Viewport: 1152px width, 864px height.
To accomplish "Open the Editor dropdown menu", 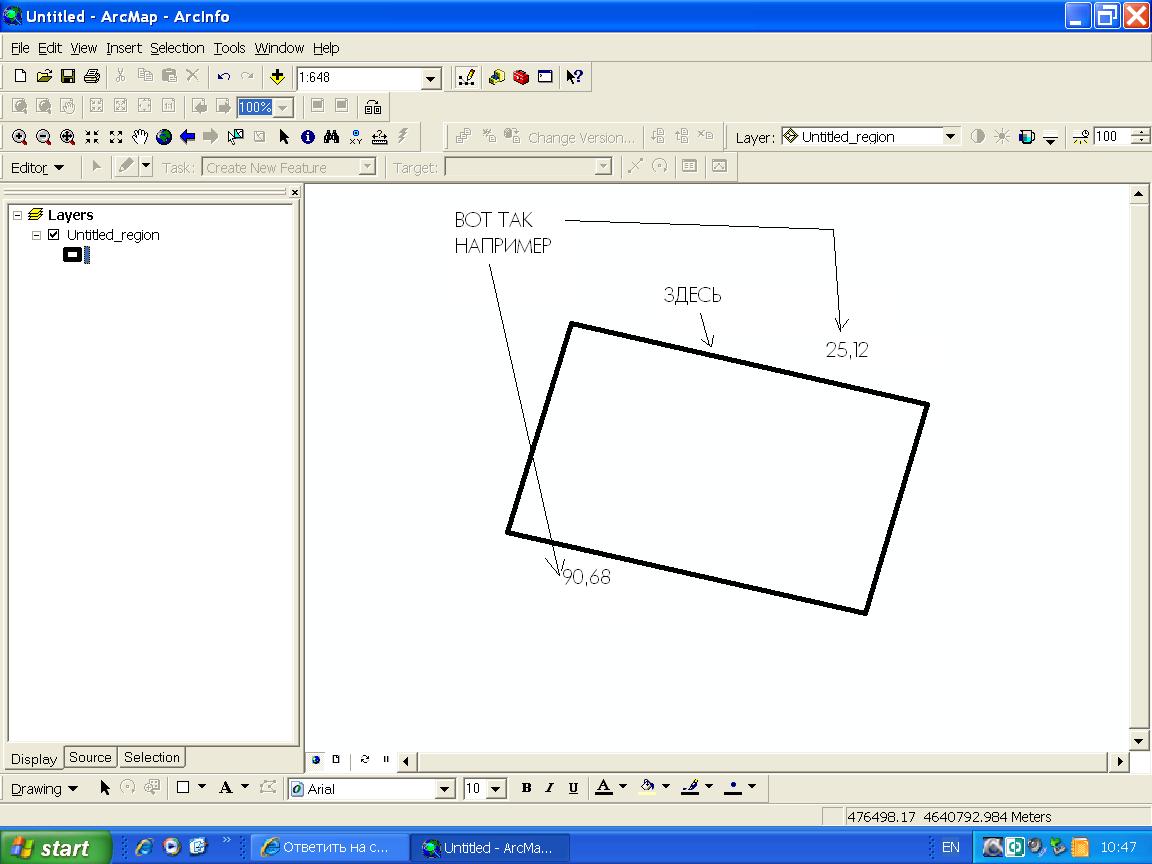I will pyautogui.click(x=37, y=168).
